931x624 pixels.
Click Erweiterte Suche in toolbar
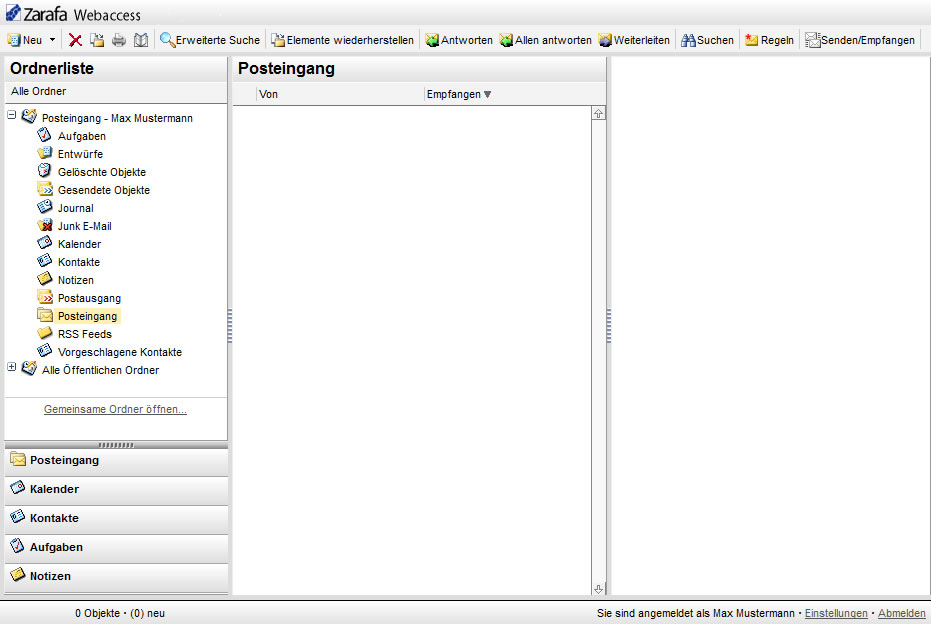coord(210,40)
